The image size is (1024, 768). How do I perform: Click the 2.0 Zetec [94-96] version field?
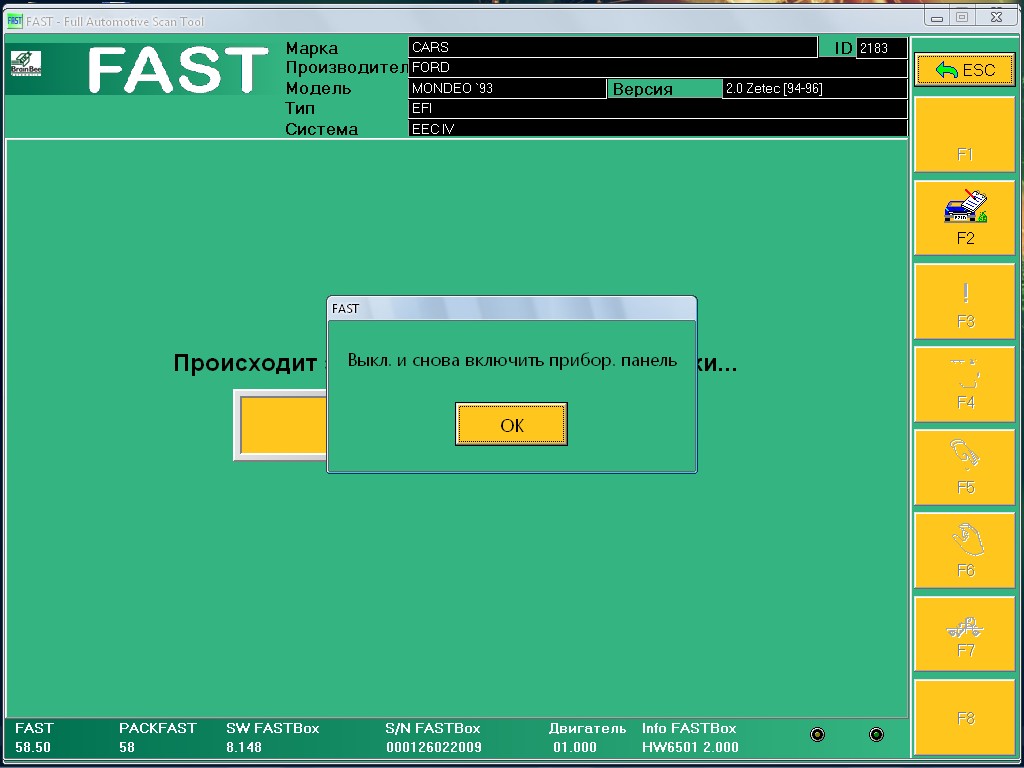pyautogui.click(x=815, y=88)
